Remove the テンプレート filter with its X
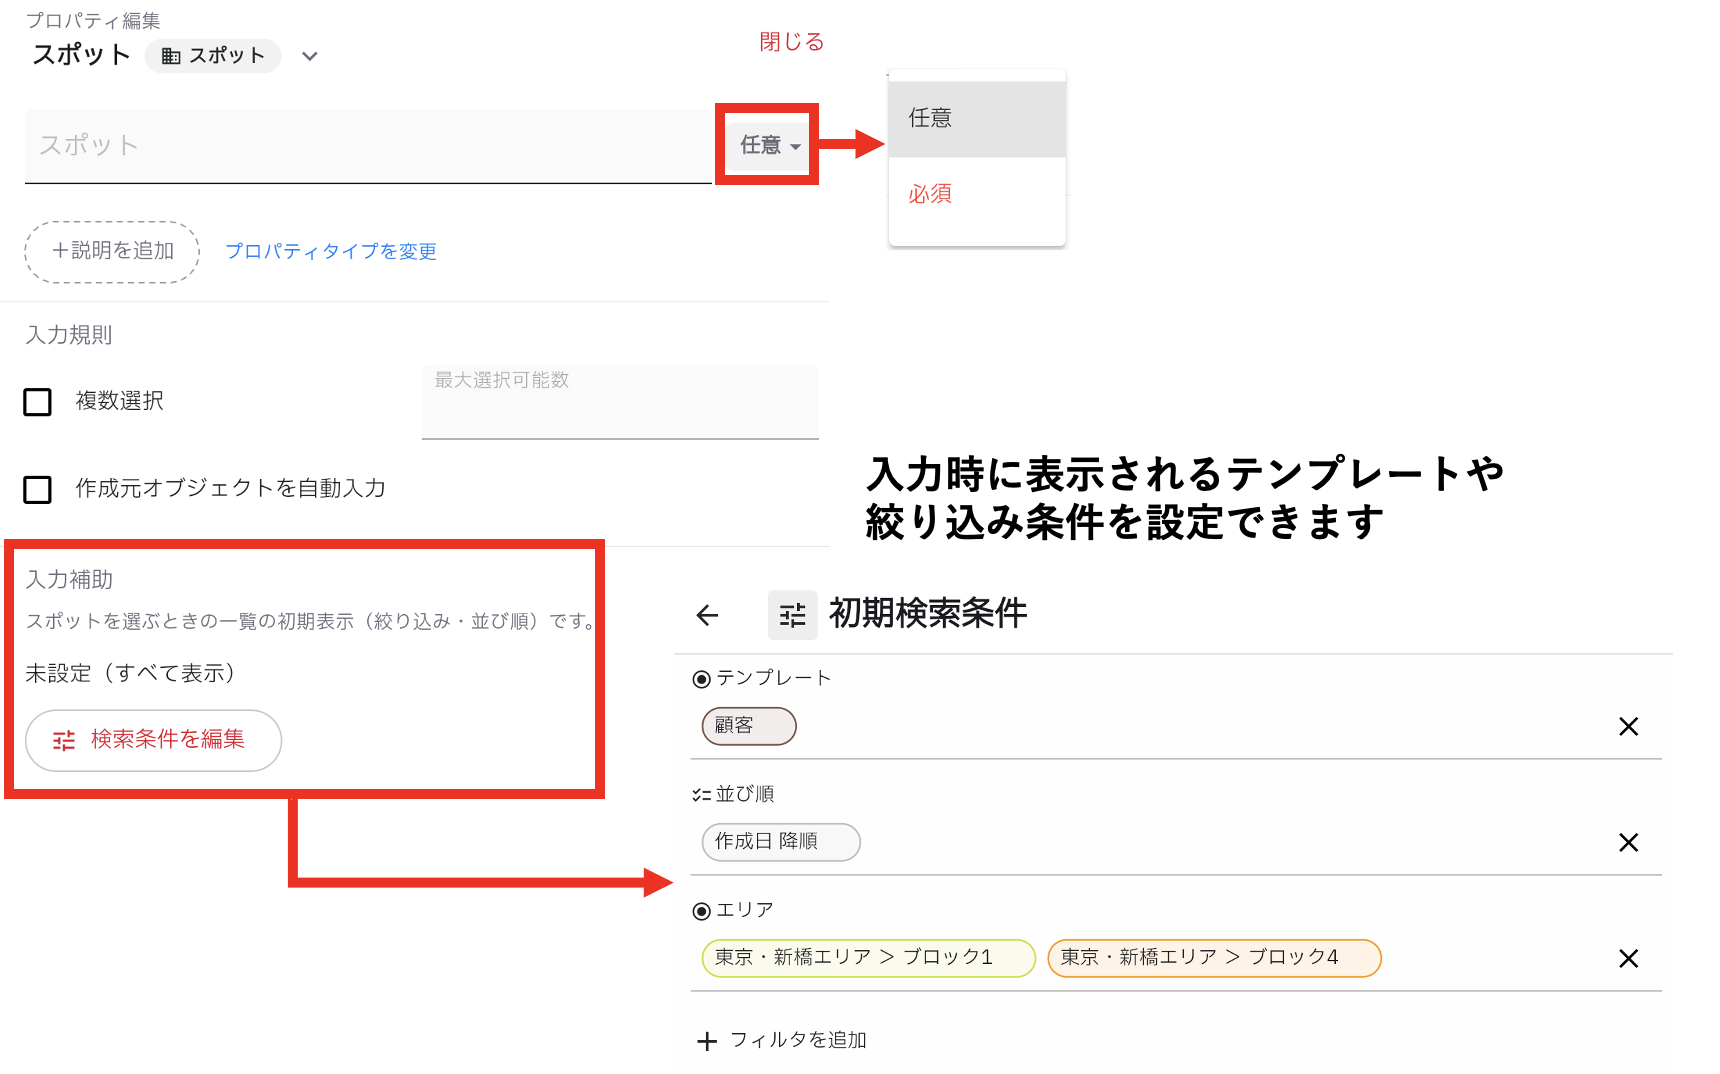This screenshot has width=1720, height=1074. [1628, 727]
